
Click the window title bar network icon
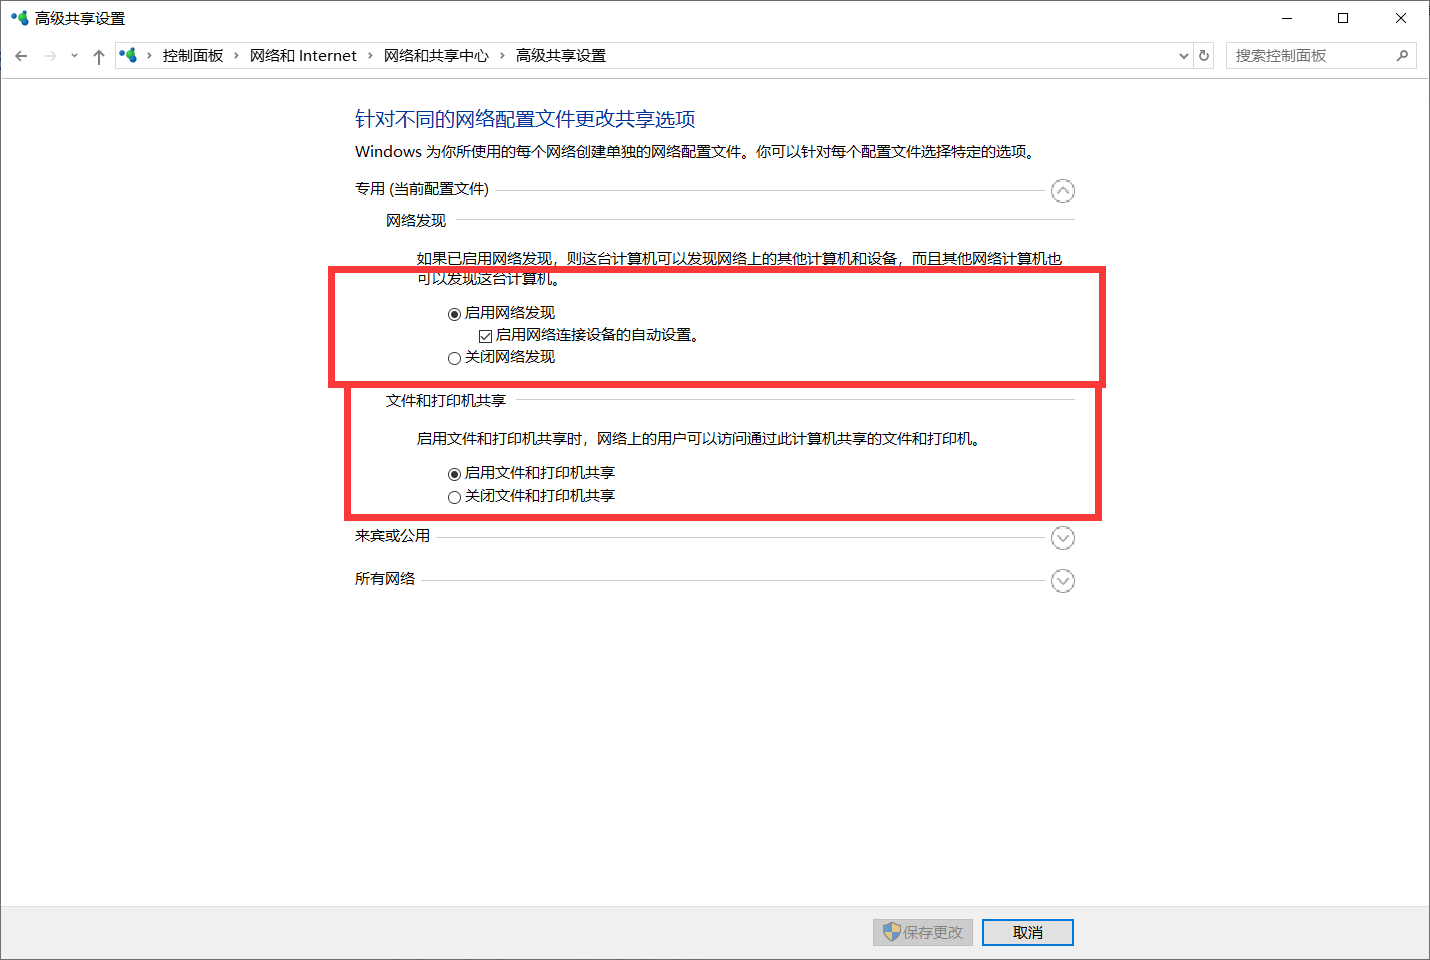20,18
